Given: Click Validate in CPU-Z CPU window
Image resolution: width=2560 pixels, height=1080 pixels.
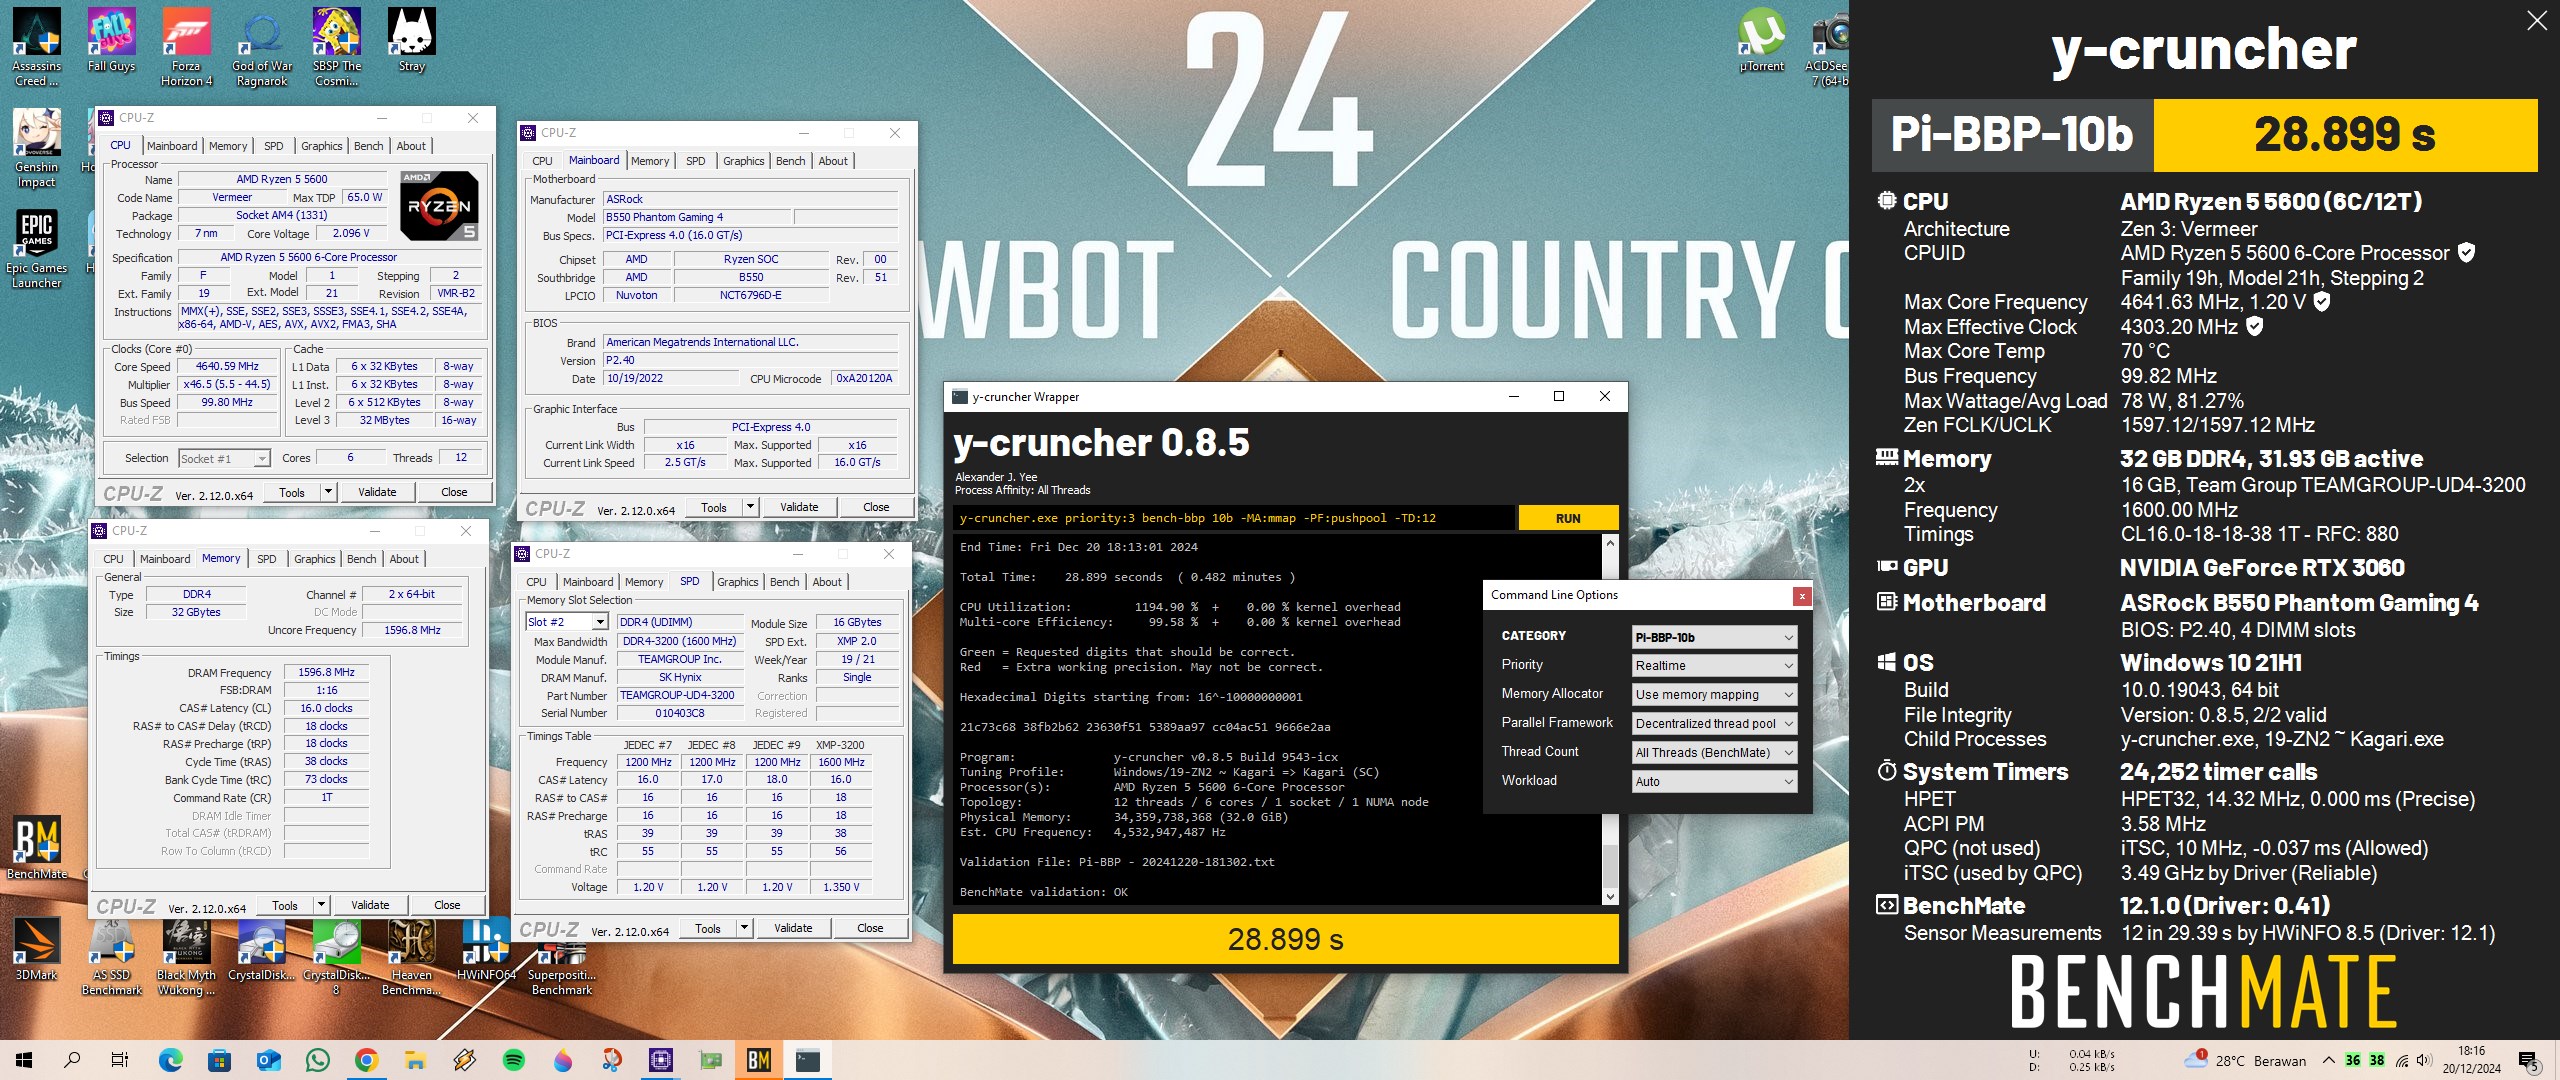Looking at the screenshot, I should pyautogui.click(x=377, y=492).
